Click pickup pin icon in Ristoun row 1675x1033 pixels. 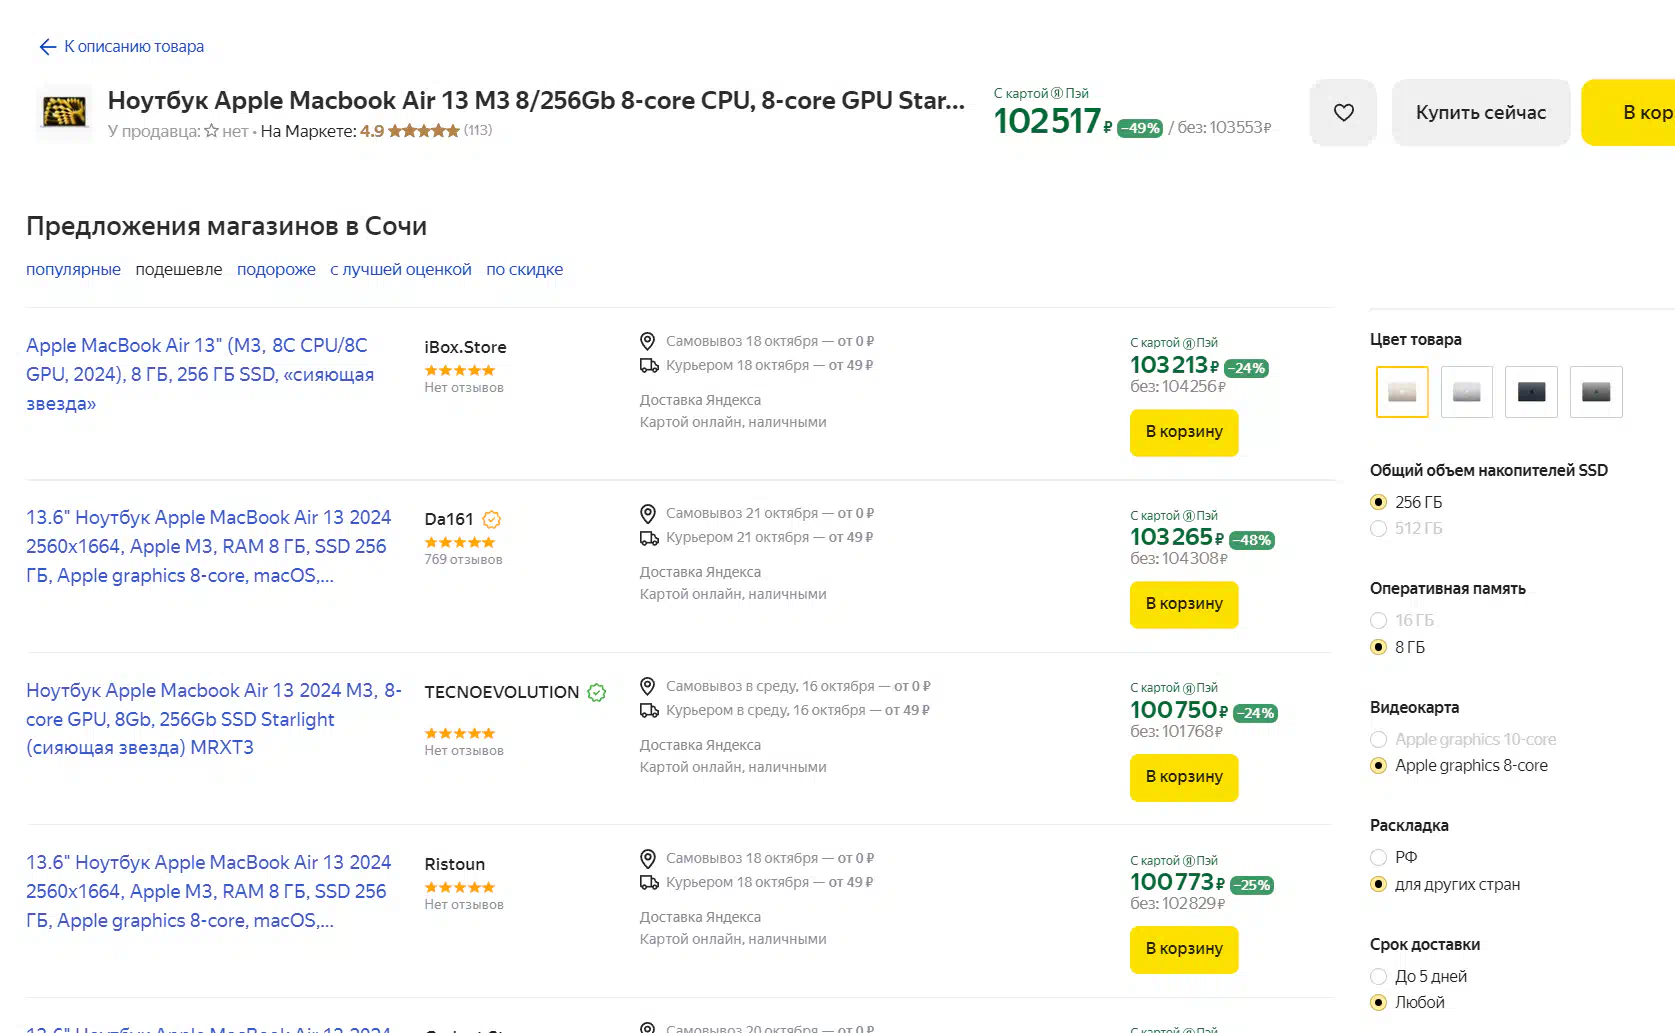pos(648,858)
